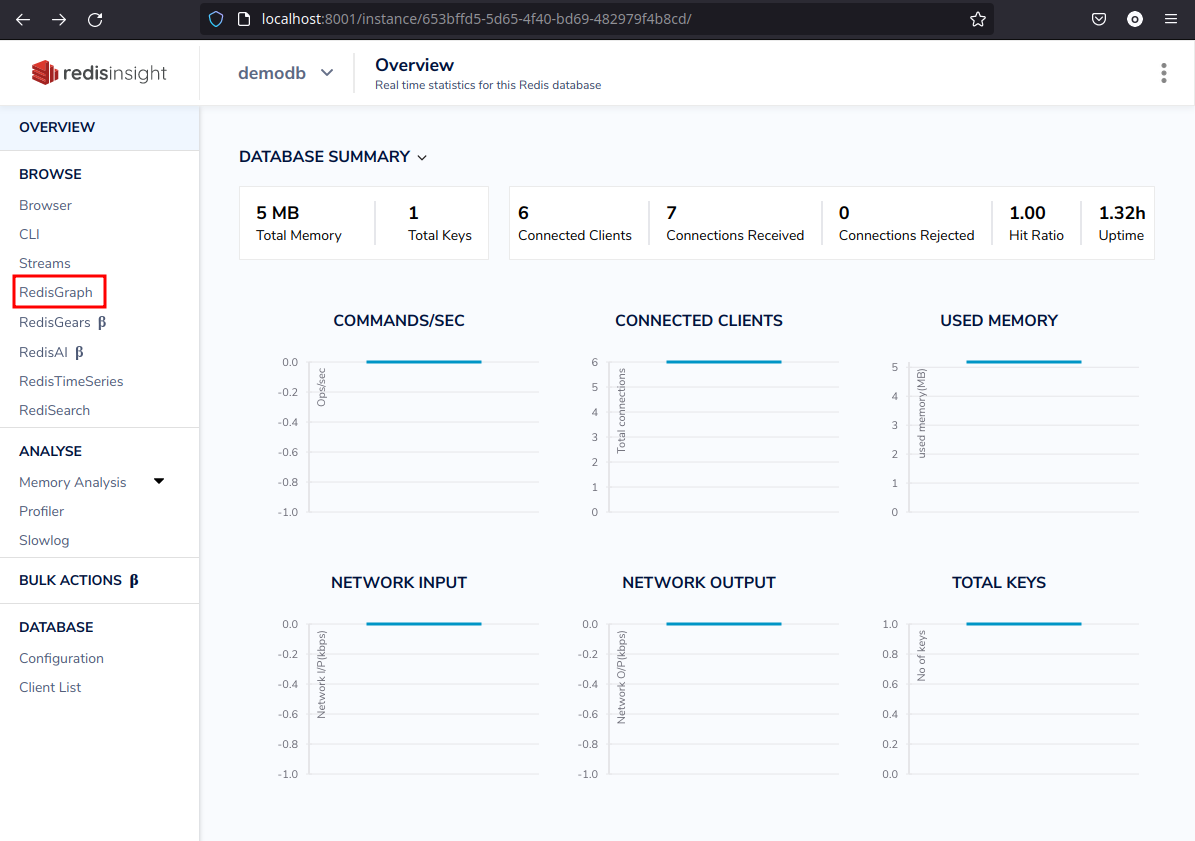This screenshot has width=1195, height=841.
Task: Click the Network Input chart title
Action: 399,583
